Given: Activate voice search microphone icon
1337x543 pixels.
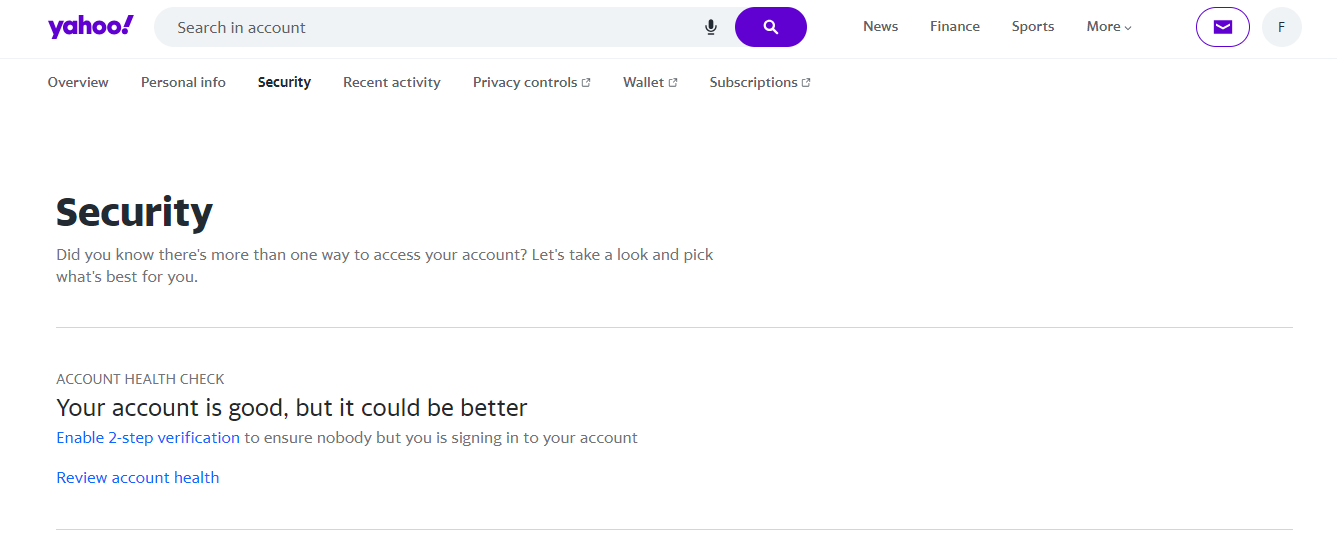Looking at the screenshot, I should point(711,27).
